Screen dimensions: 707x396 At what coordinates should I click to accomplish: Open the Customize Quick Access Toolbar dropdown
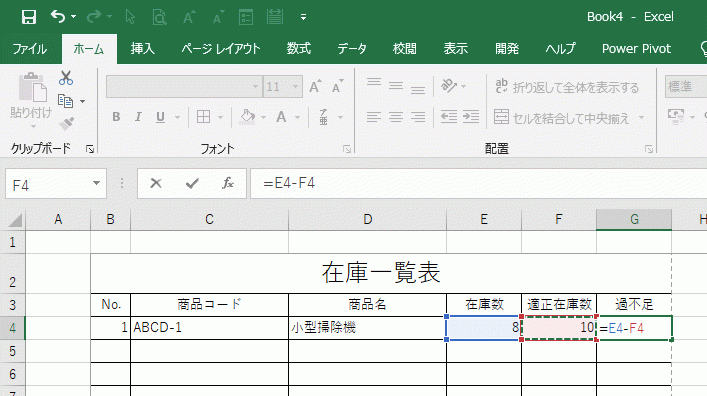(303, 18)
